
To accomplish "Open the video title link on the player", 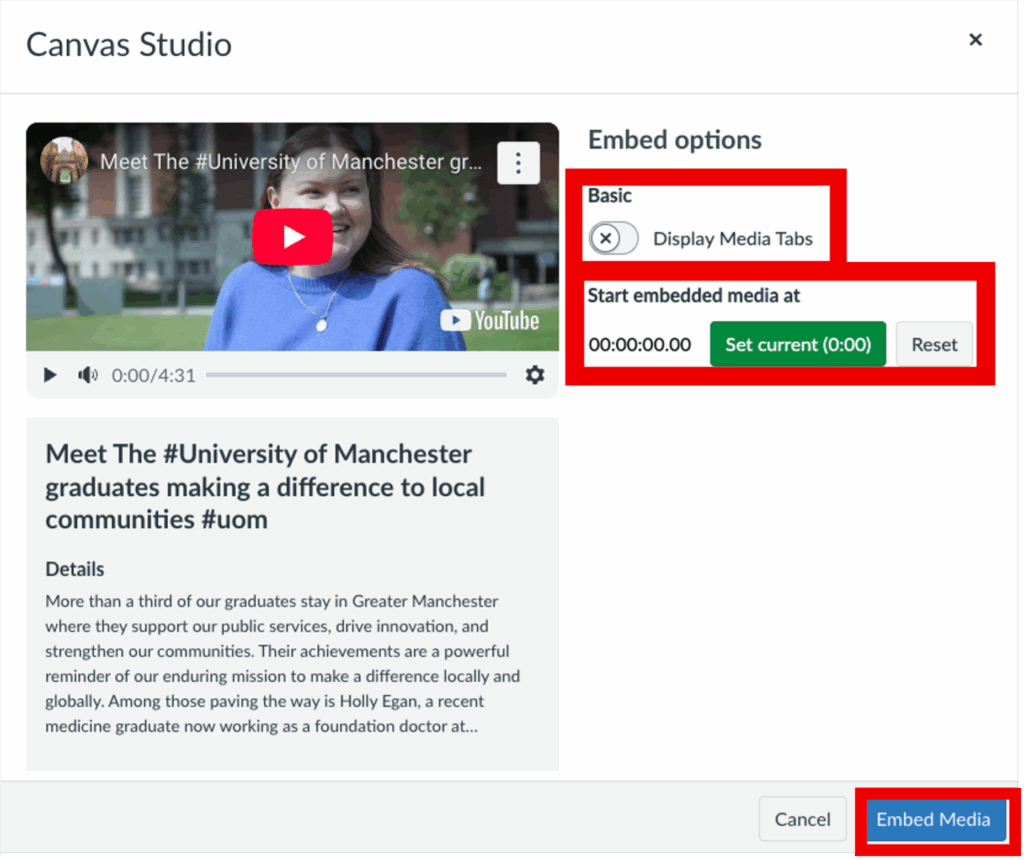I will click(290, 162).
